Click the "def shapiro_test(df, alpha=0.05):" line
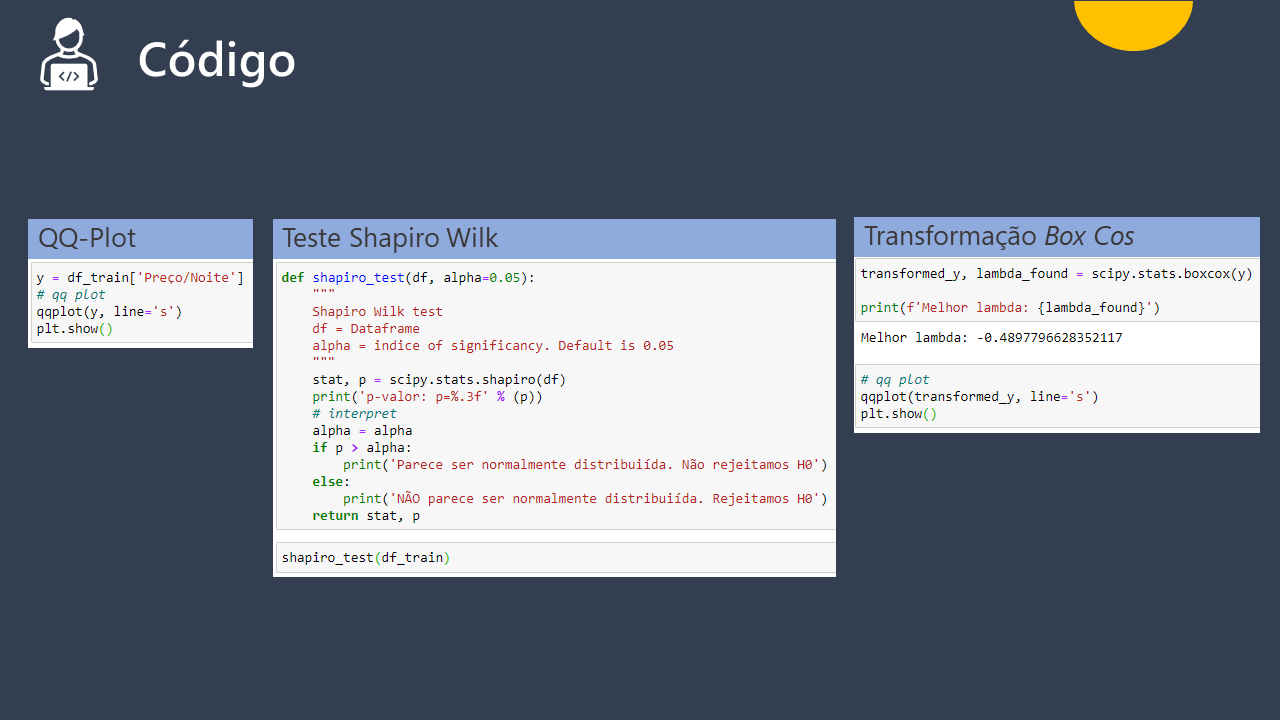1280x720 pixels. [408, 278]
